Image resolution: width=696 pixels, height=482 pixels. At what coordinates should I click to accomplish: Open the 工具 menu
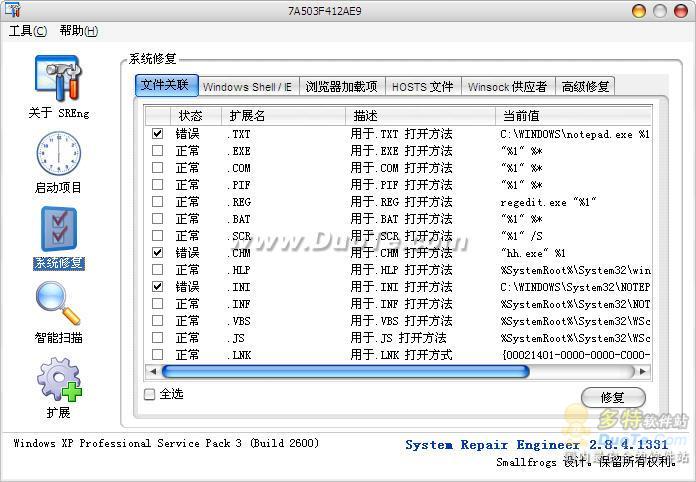pos(27,31)
